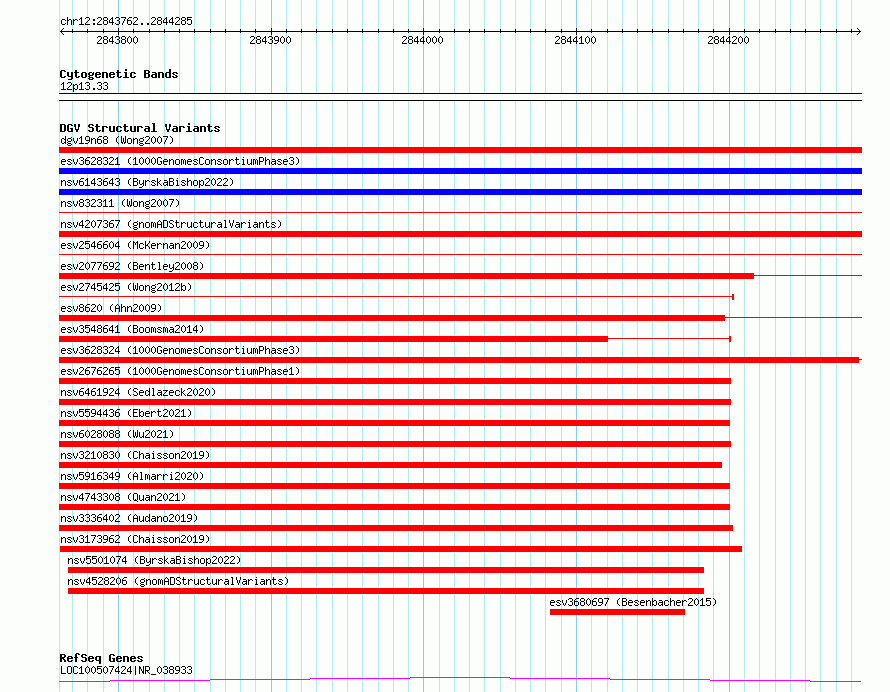890x692 pixels.
Task: Open esv3628321 (1000GenomesConsortiumPhase3) variant label
Action: 180,161
